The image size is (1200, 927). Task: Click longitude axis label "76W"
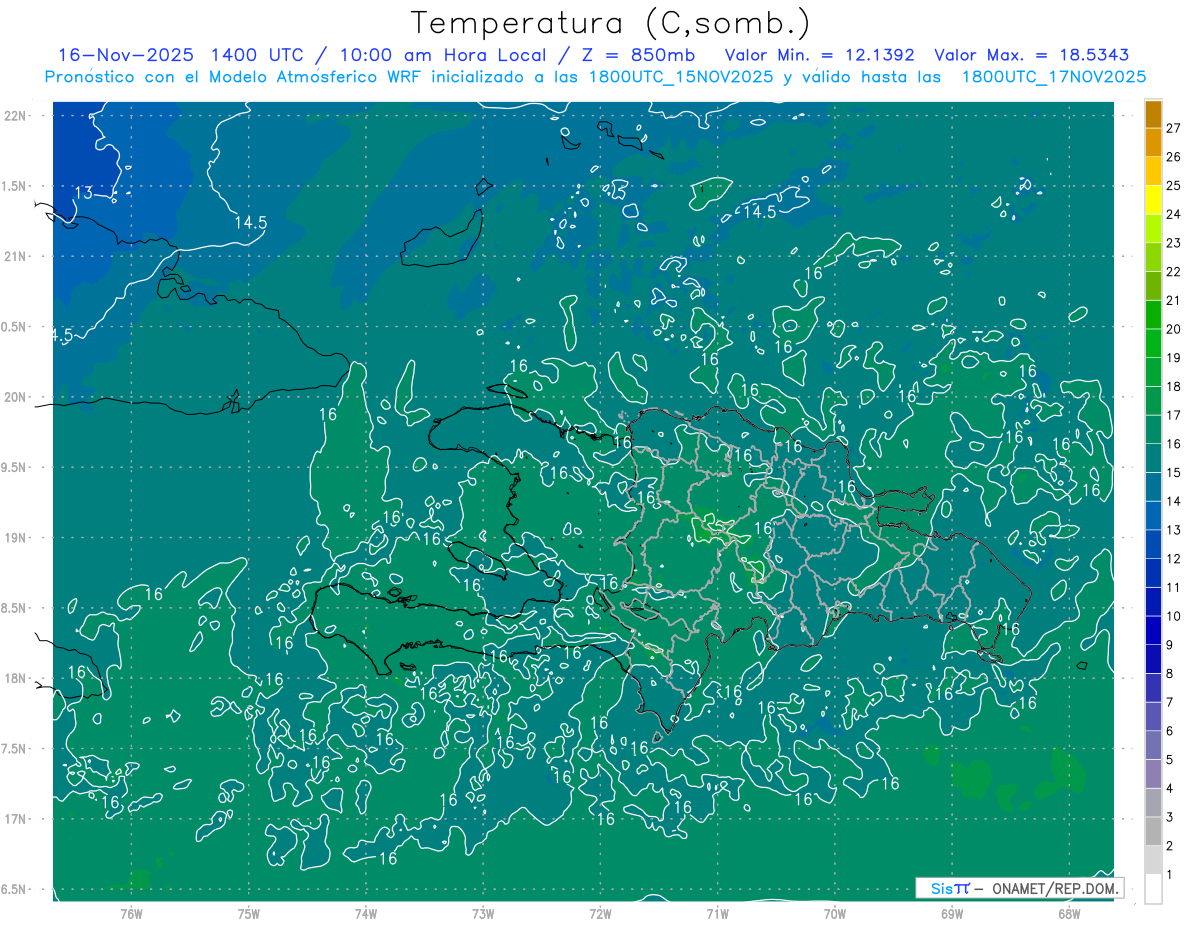(131, 913)
